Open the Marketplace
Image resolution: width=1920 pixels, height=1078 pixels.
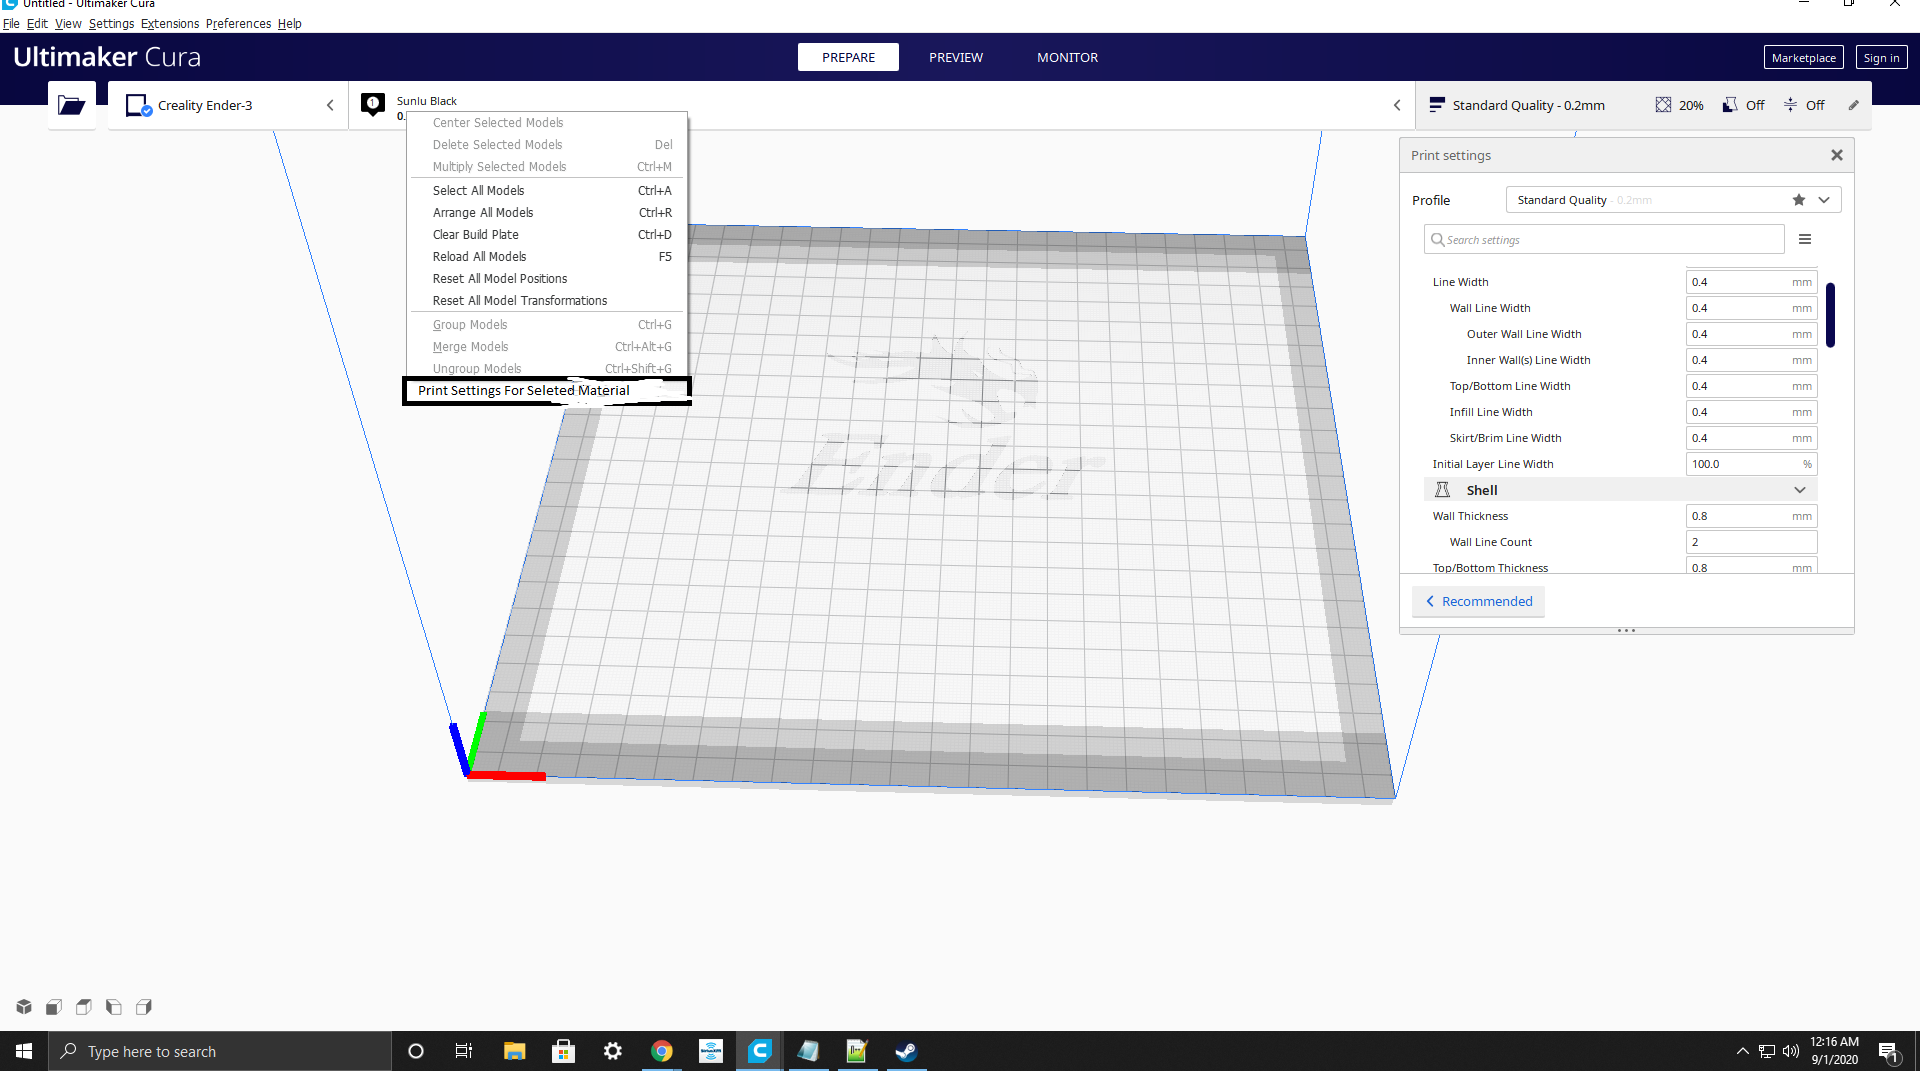pyautogui.click(x=1803, y=57)
